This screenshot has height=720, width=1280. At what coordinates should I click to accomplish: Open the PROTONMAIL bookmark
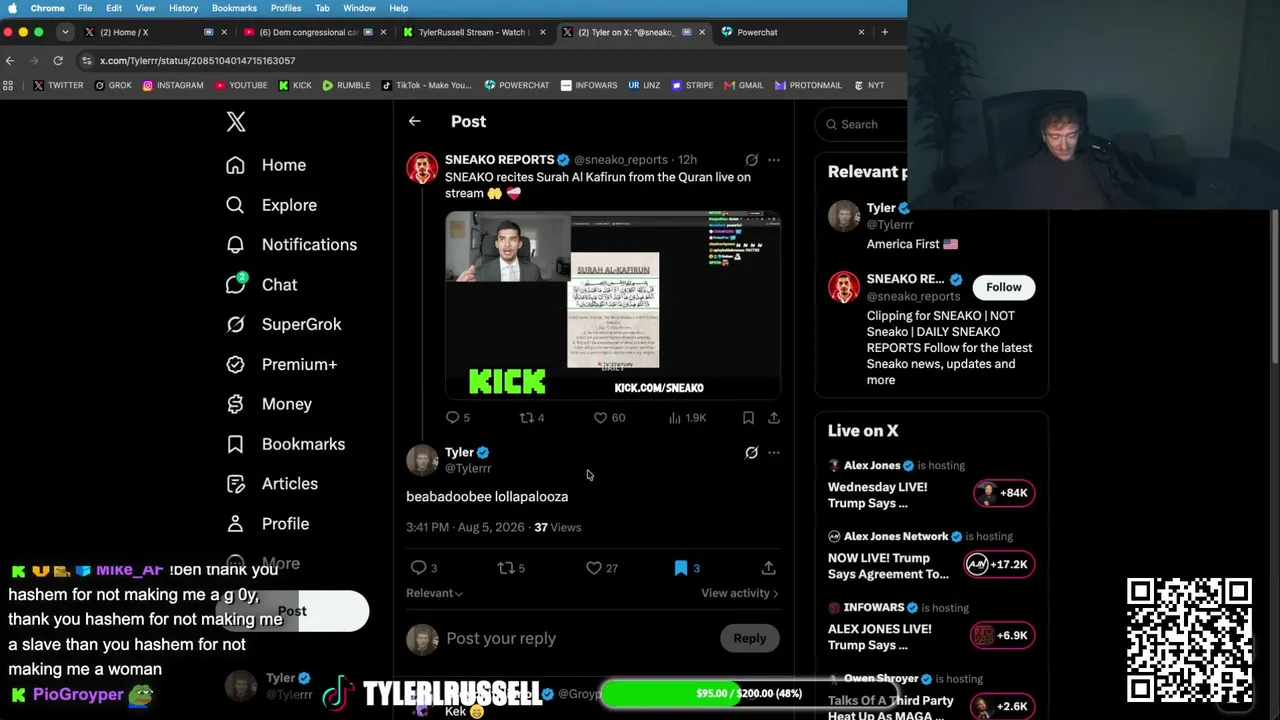(x=808, y=86)
